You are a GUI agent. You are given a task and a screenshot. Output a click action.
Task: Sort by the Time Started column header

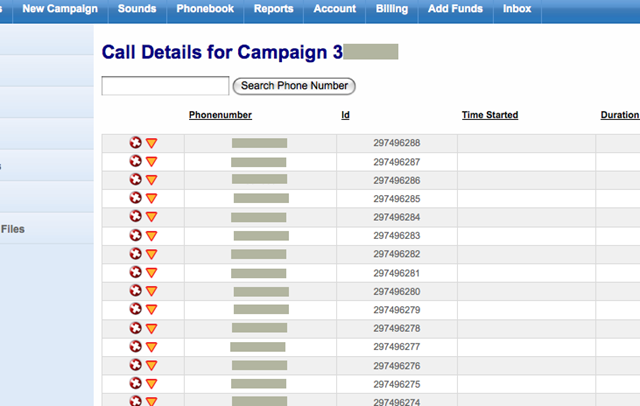(x=489, y=116)
